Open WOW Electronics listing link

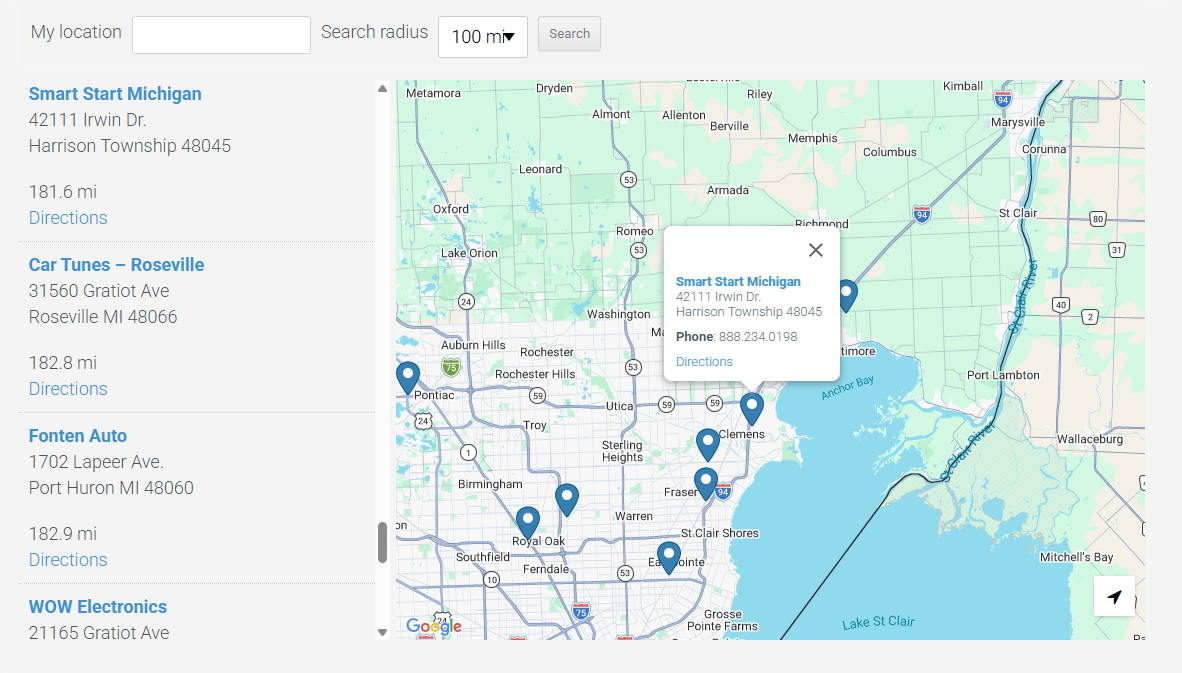pyautogui.click(x=98, y=607)
